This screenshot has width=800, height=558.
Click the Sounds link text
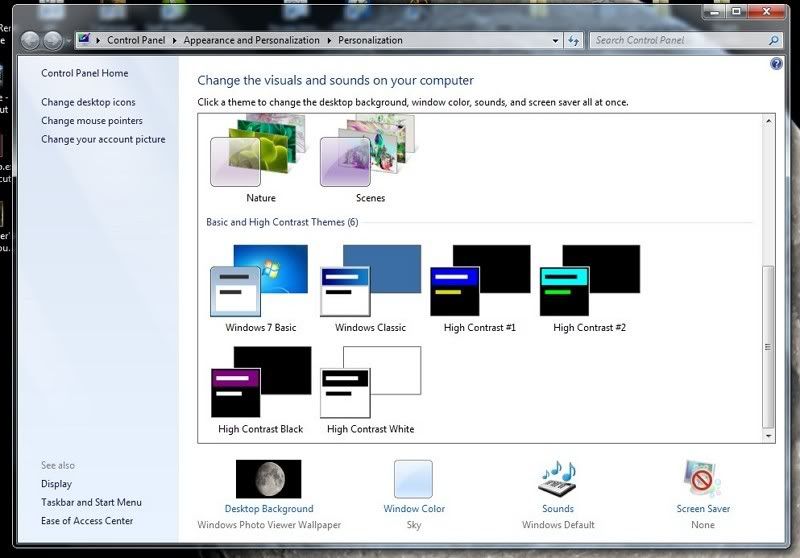[558, 509]
